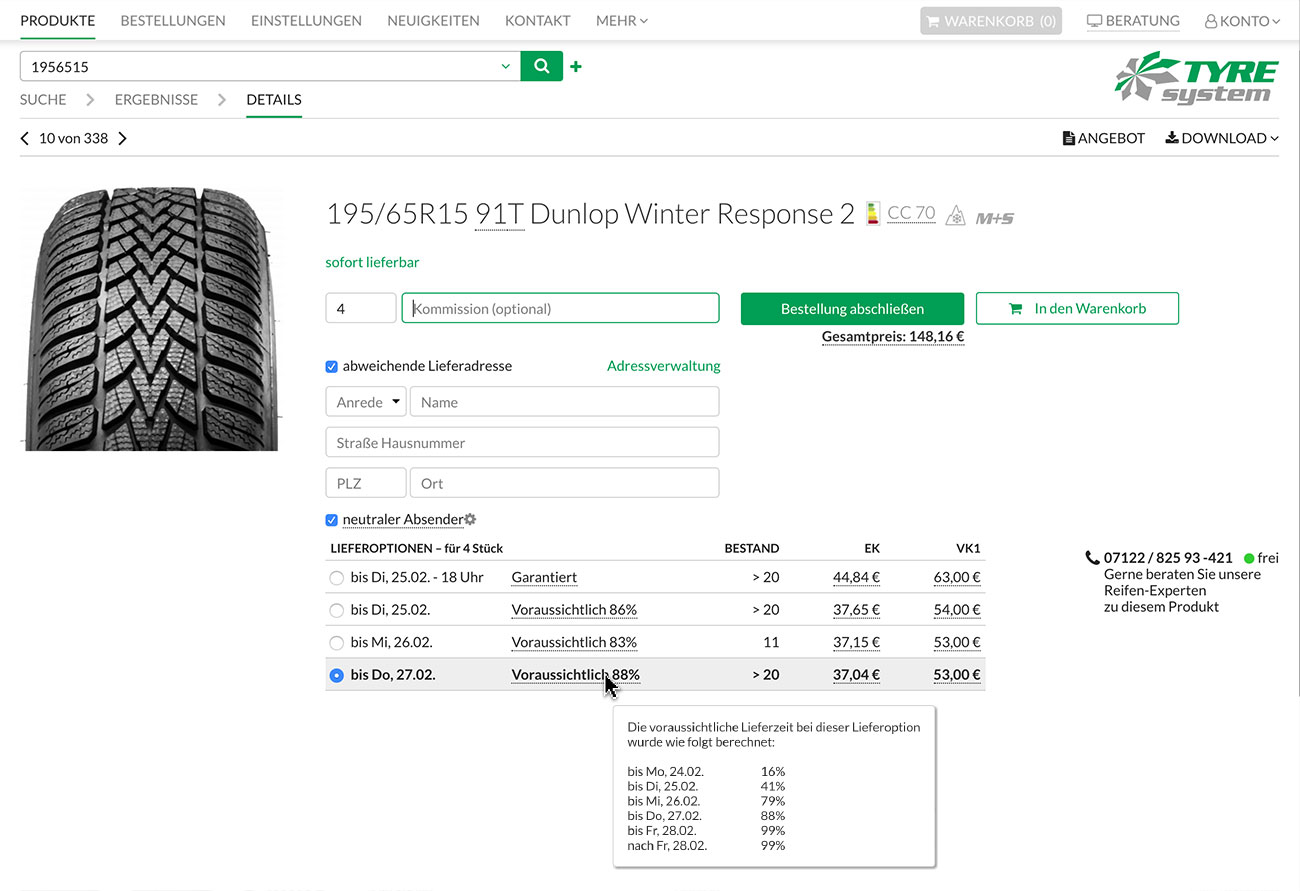This screenshot has width=1300, height=891.
Task: Select the guaranteed delivery option bis Di 18 Uhr
Action: (x=336, y=577)
